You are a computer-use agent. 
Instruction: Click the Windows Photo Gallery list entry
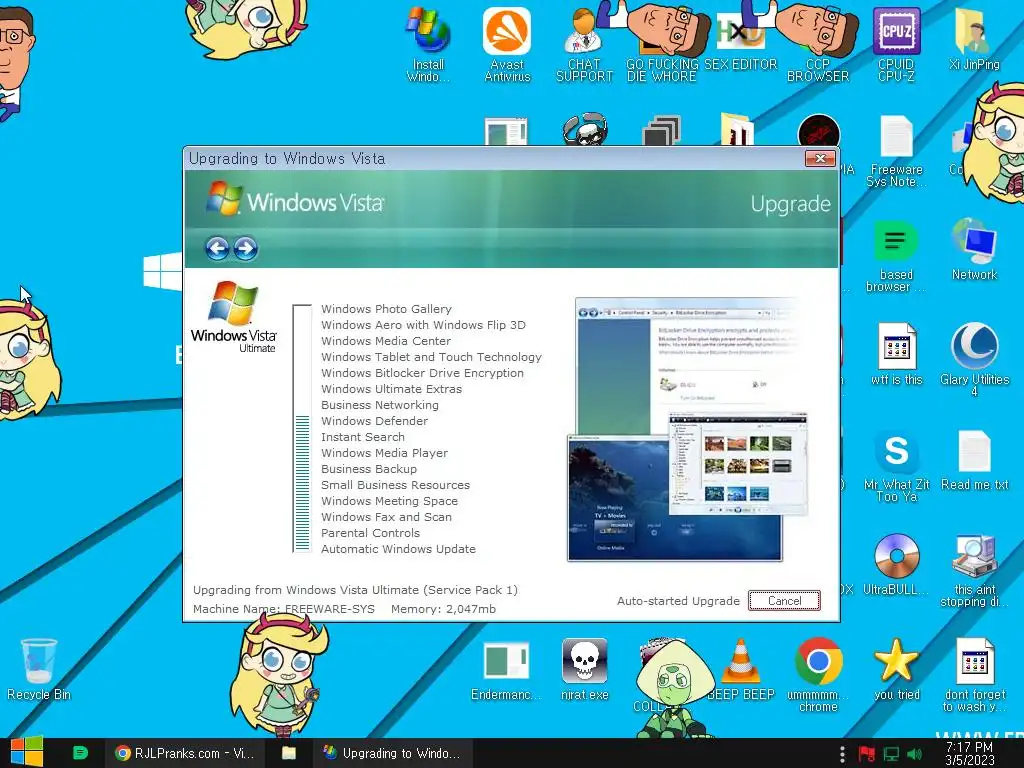pos(386,309)
